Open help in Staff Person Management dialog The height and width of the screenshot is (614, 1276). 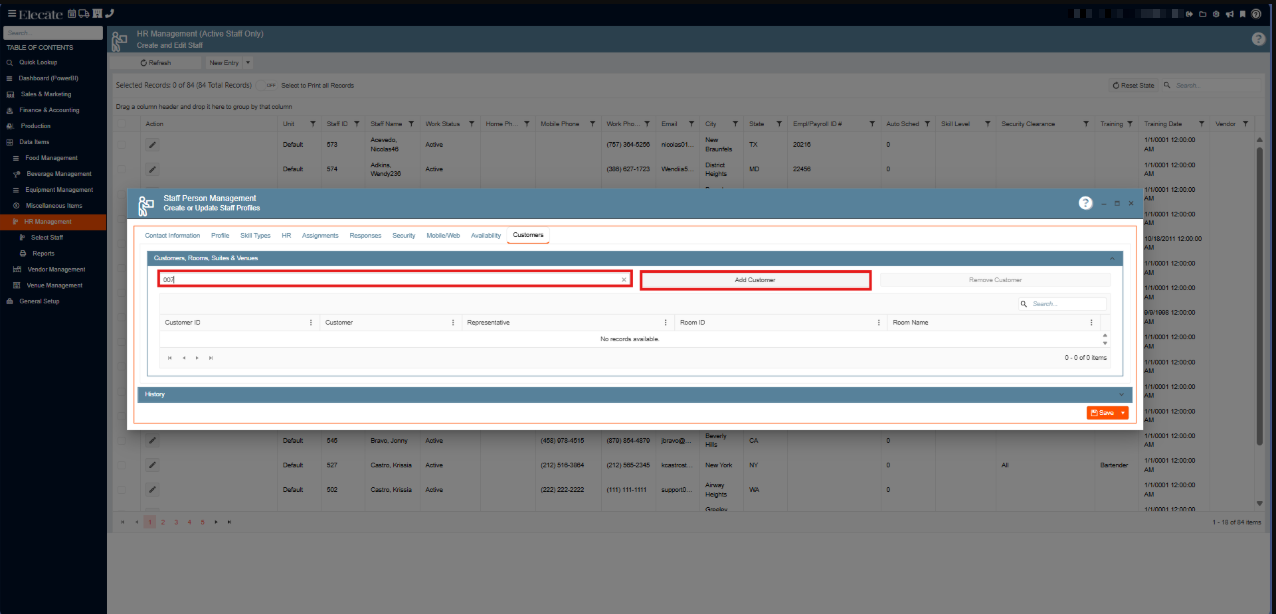point(1085,203)
